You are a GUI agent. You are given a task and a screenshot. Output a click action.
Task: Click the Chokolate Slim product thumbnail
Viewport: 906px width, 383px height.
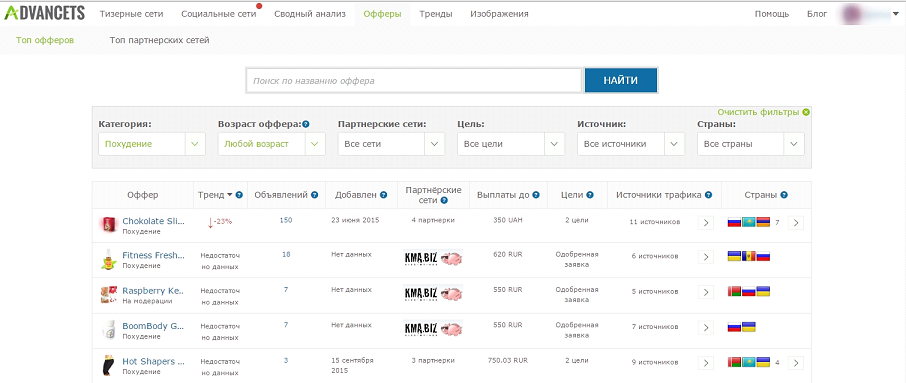[108, 225]
